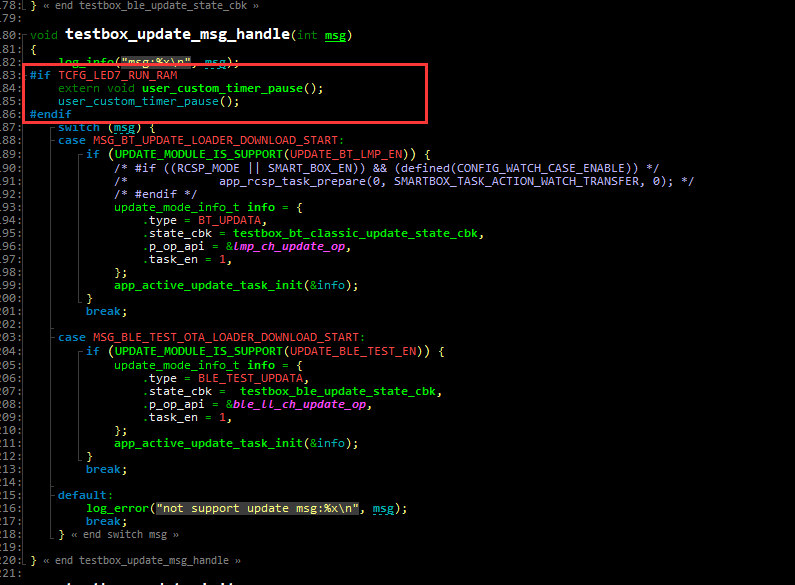Click user_custom_timer_pause on the extern line

(222, 88)
